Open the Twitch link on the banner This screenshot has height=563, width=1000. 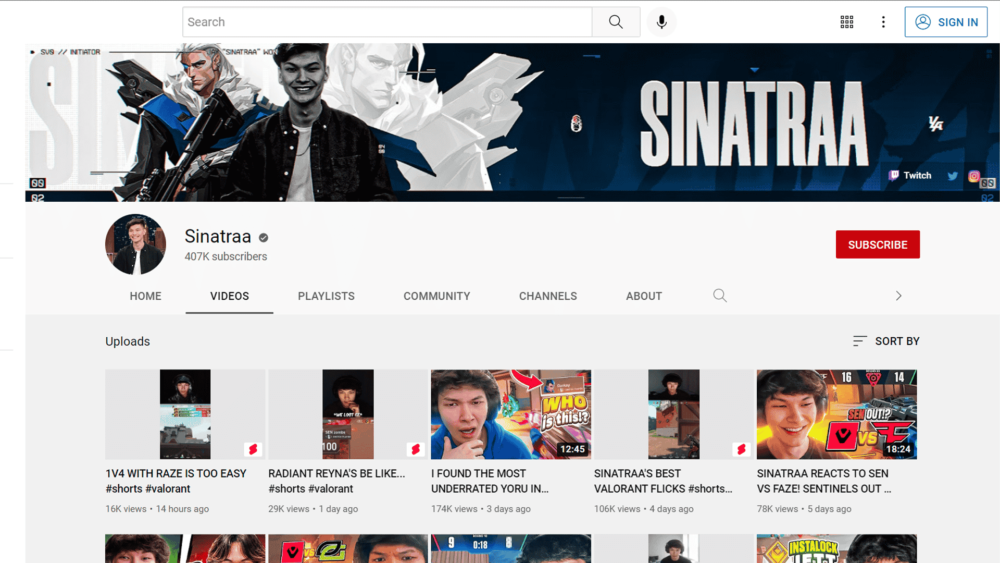tap(910, 175)
